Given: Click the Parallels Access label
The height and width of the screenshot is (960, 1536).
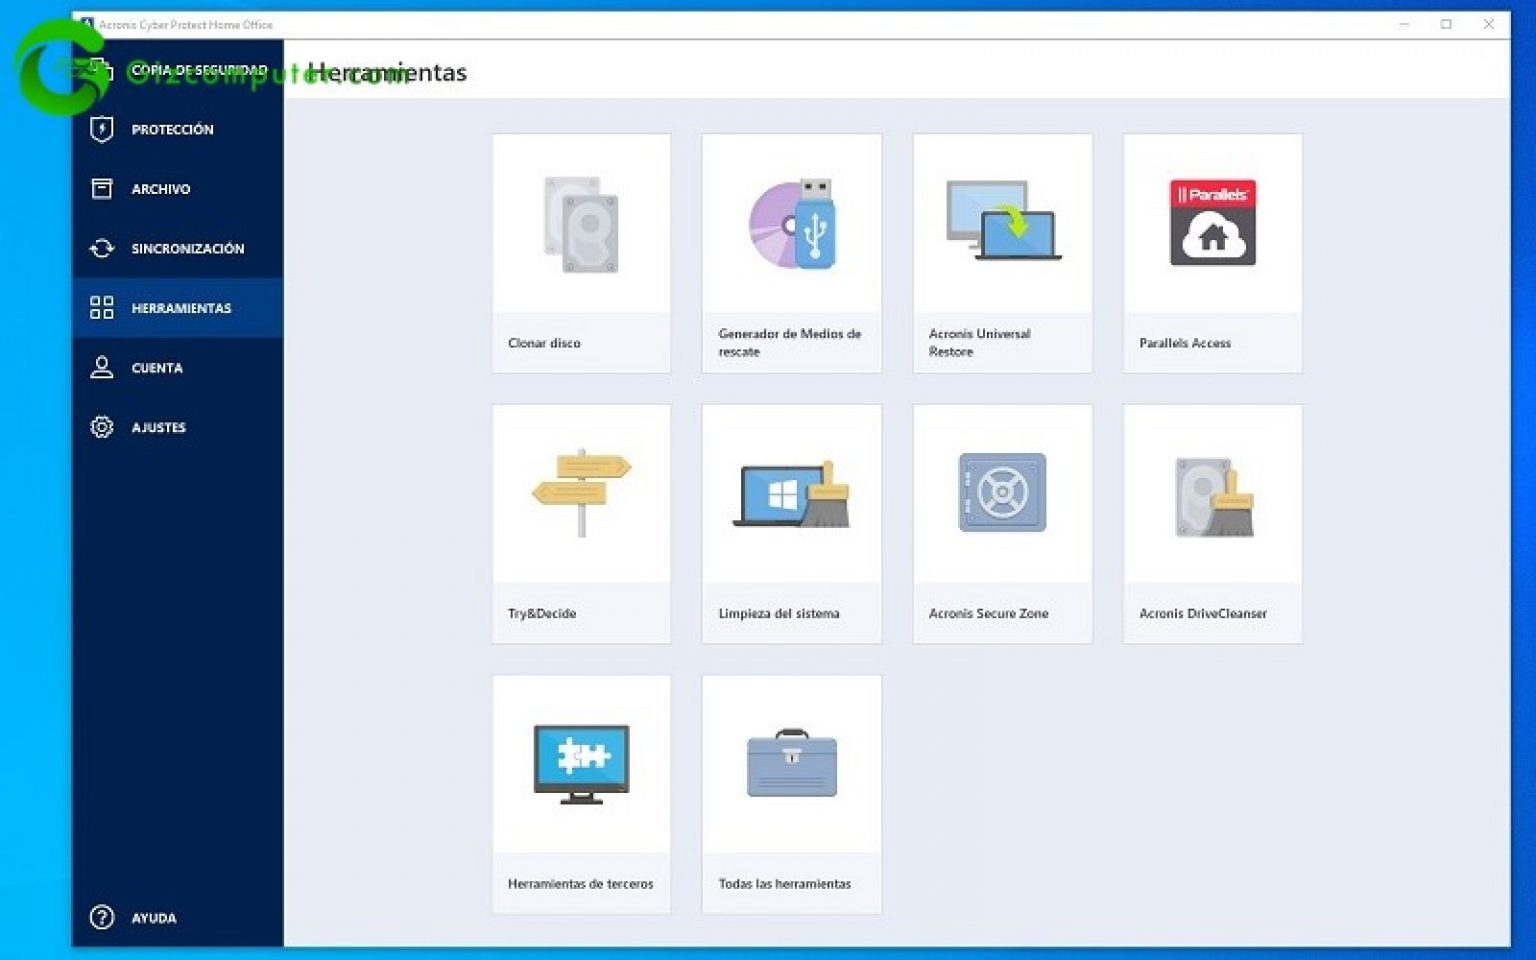Looking at the screenshot, I should (x=1185, y=343).
